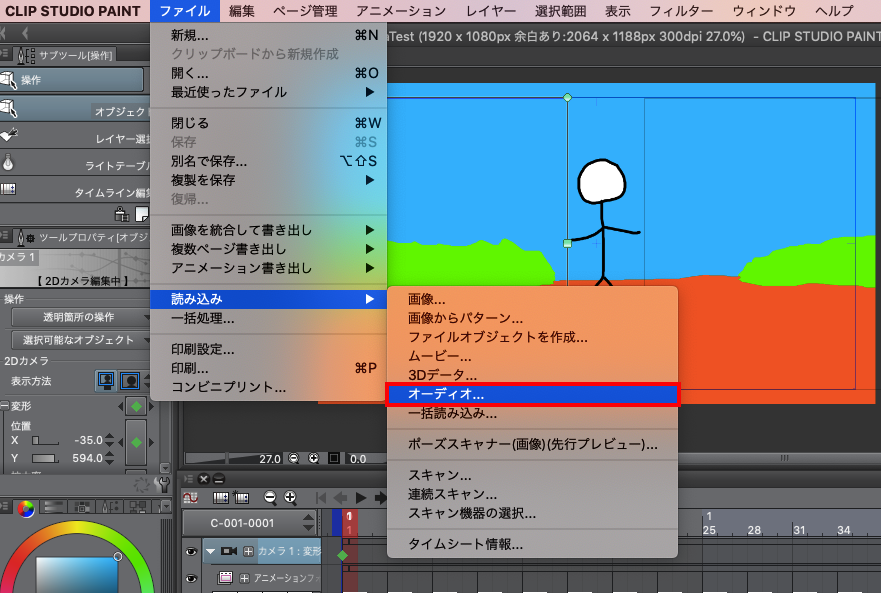Choose オーディオ... from import submenu

(x=533, y=395)
